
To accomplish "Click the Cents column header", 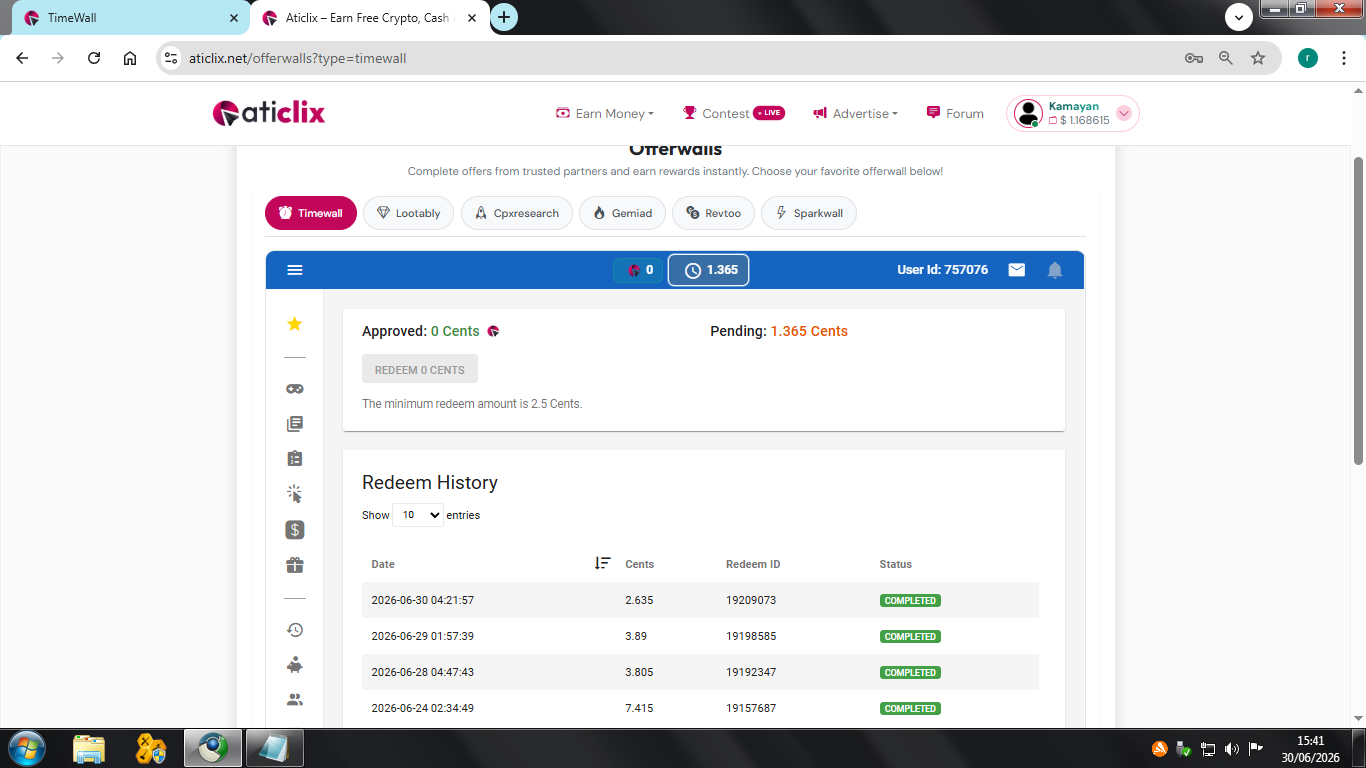I will click(x=640, y=564).
